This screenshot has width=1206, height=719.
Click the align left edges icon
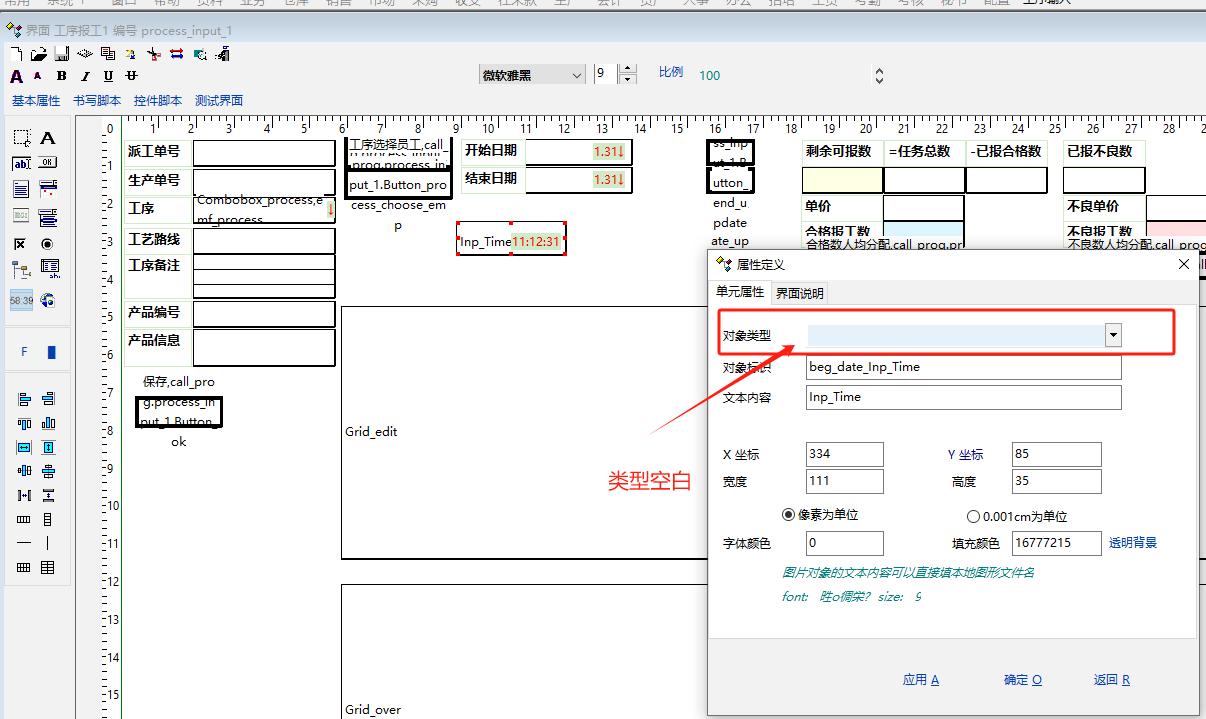[x=22, y=399]
